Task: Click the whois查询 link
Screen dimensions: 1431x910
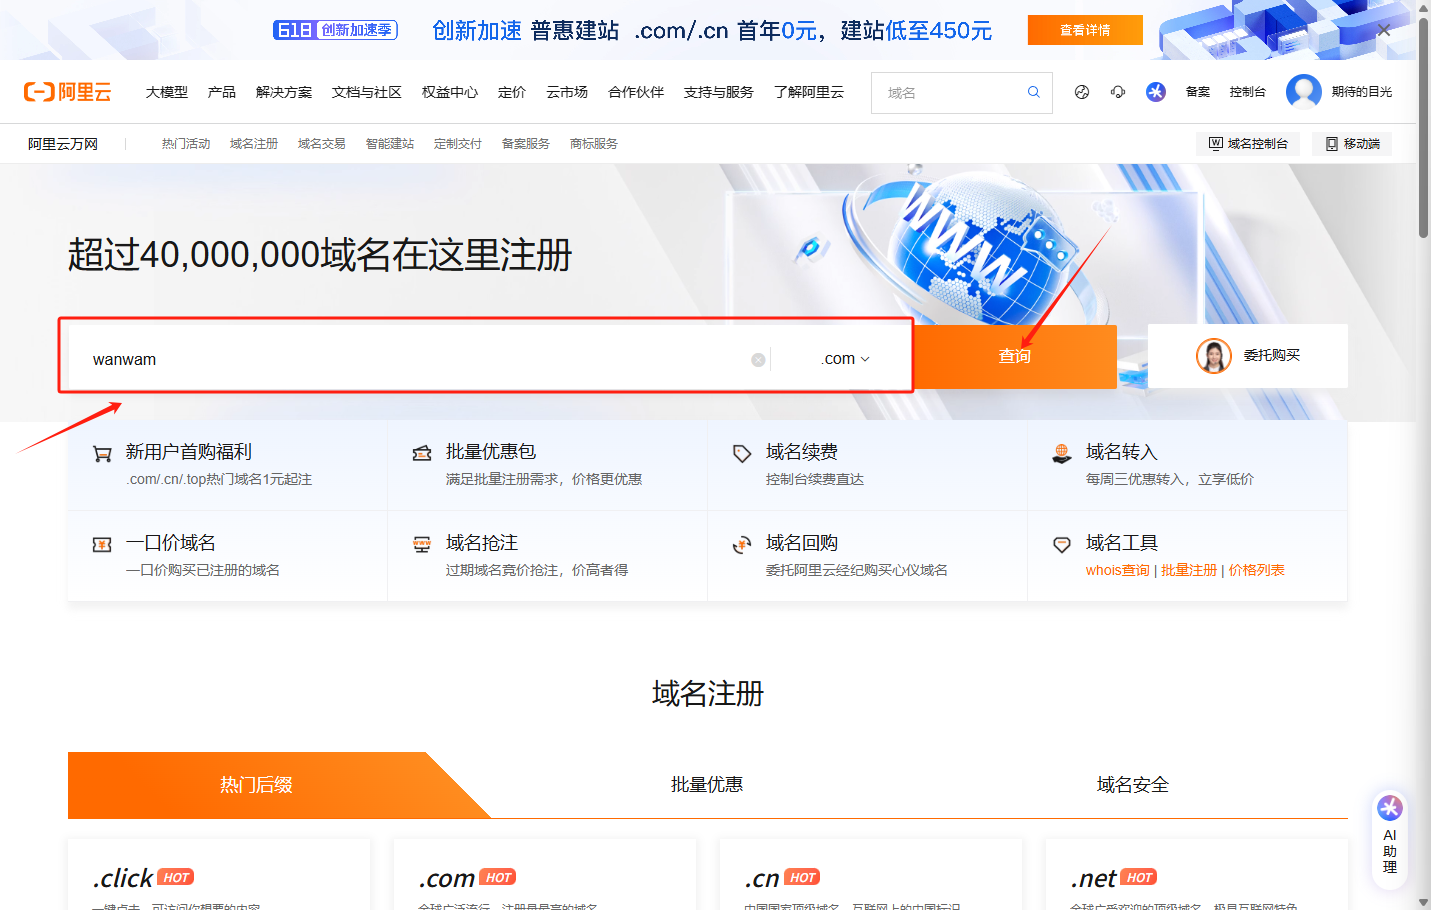Action: [1118, 570]
